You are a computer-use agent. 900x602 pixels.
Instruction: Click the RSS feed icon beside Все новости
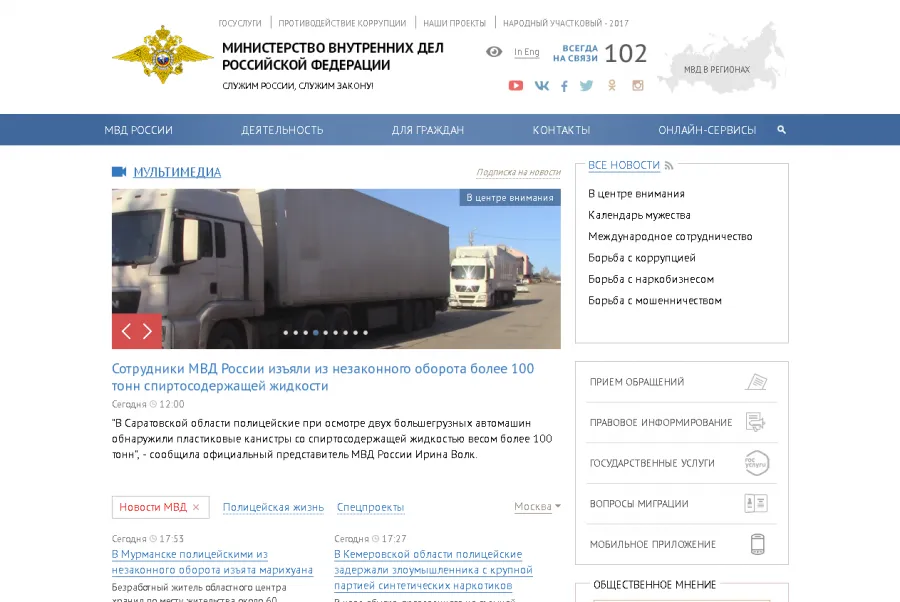[x=669, y=165]
